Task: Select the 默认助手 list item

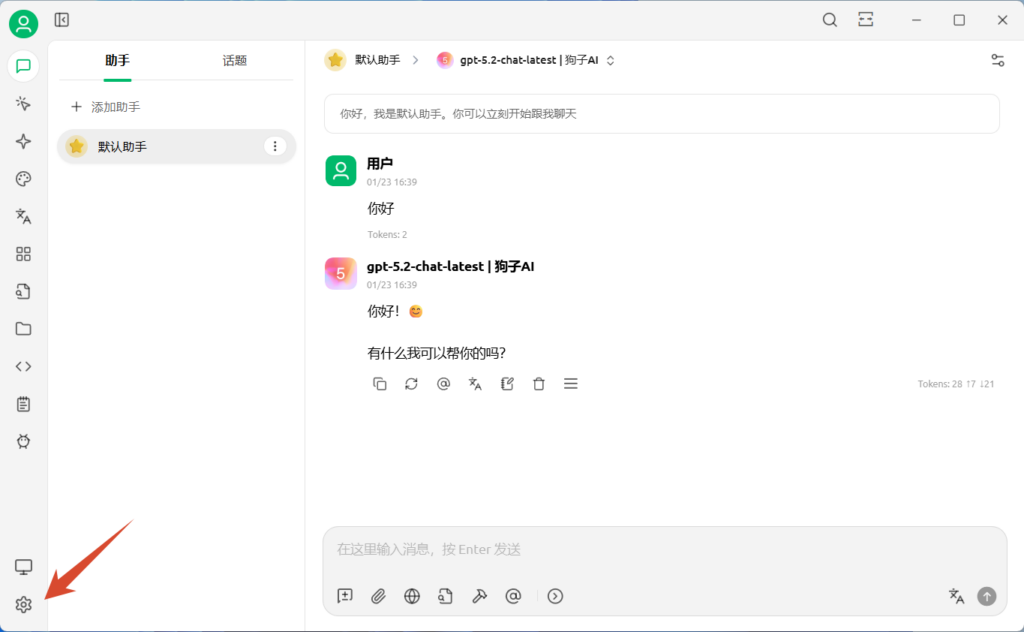Action: [x=176, y=146]
